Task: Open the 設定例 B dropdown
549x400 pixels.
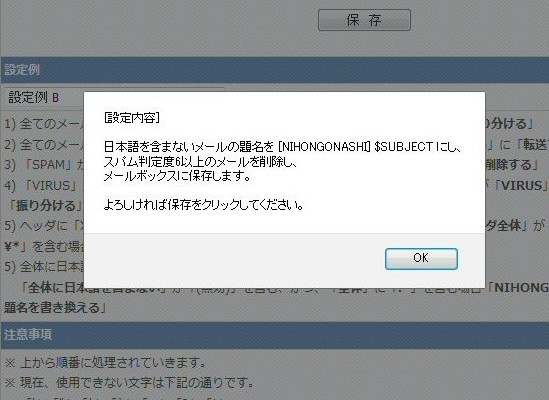Action: pyautogui.click(x=46, y=97)
